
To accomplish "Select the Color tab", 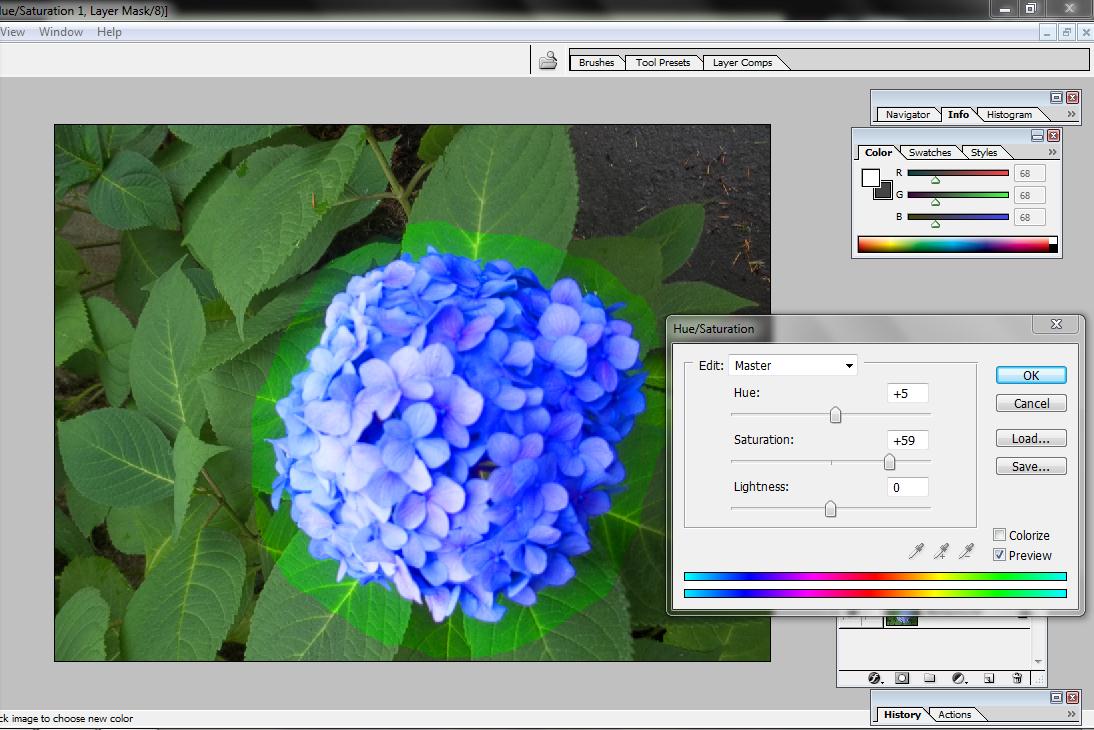I will click(x=878, y=152).
